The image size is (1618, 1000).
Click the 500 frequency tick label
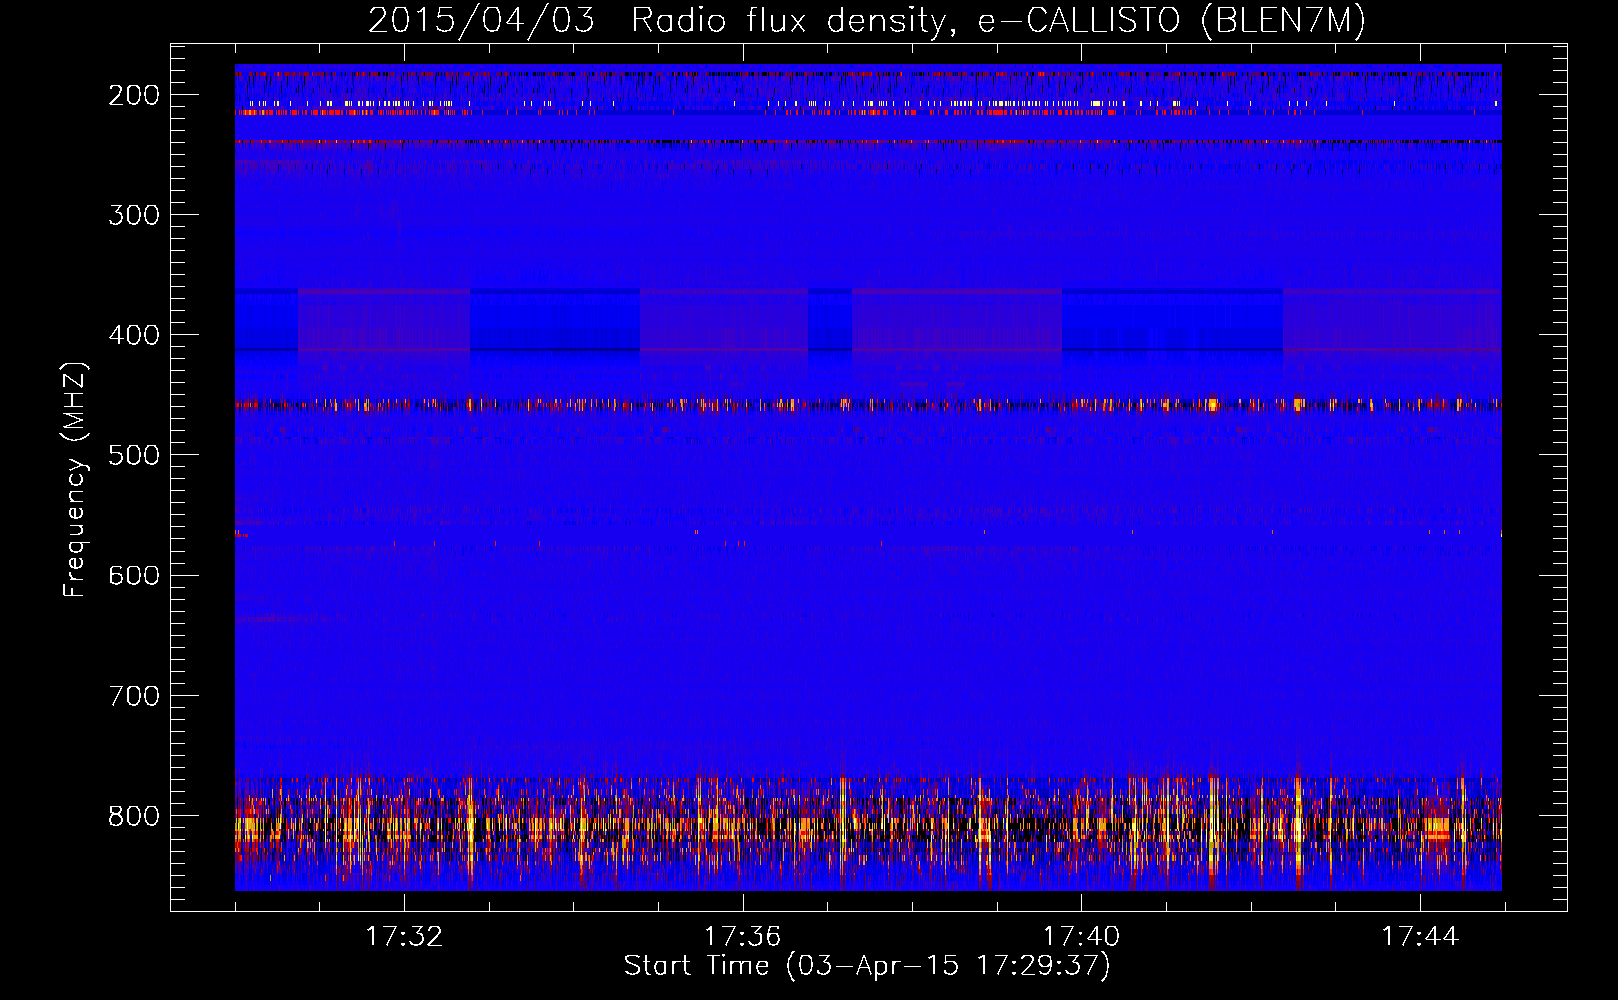coord(134,455)
